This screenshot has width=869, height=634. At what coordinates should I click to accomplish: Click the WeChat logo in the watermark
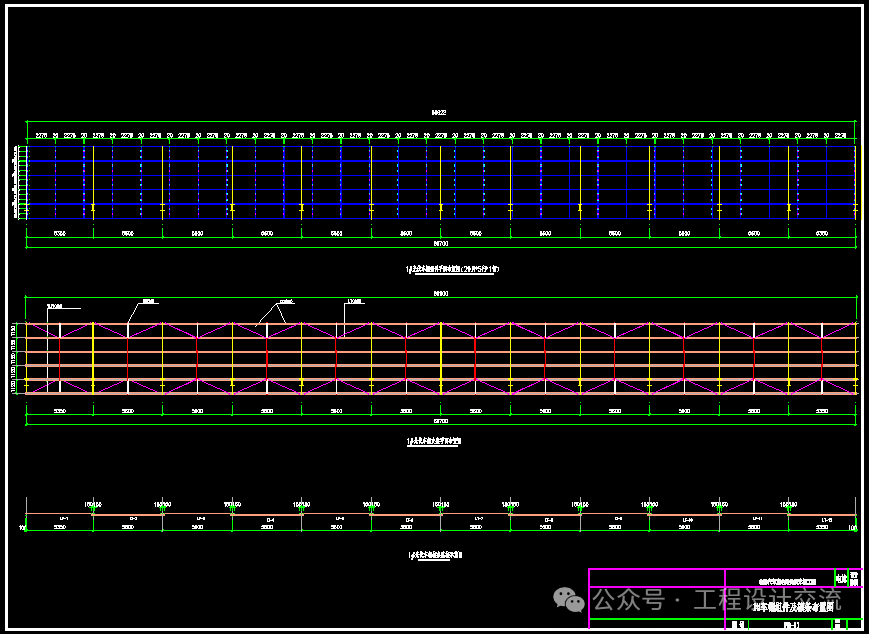click(x=571, y=600)
